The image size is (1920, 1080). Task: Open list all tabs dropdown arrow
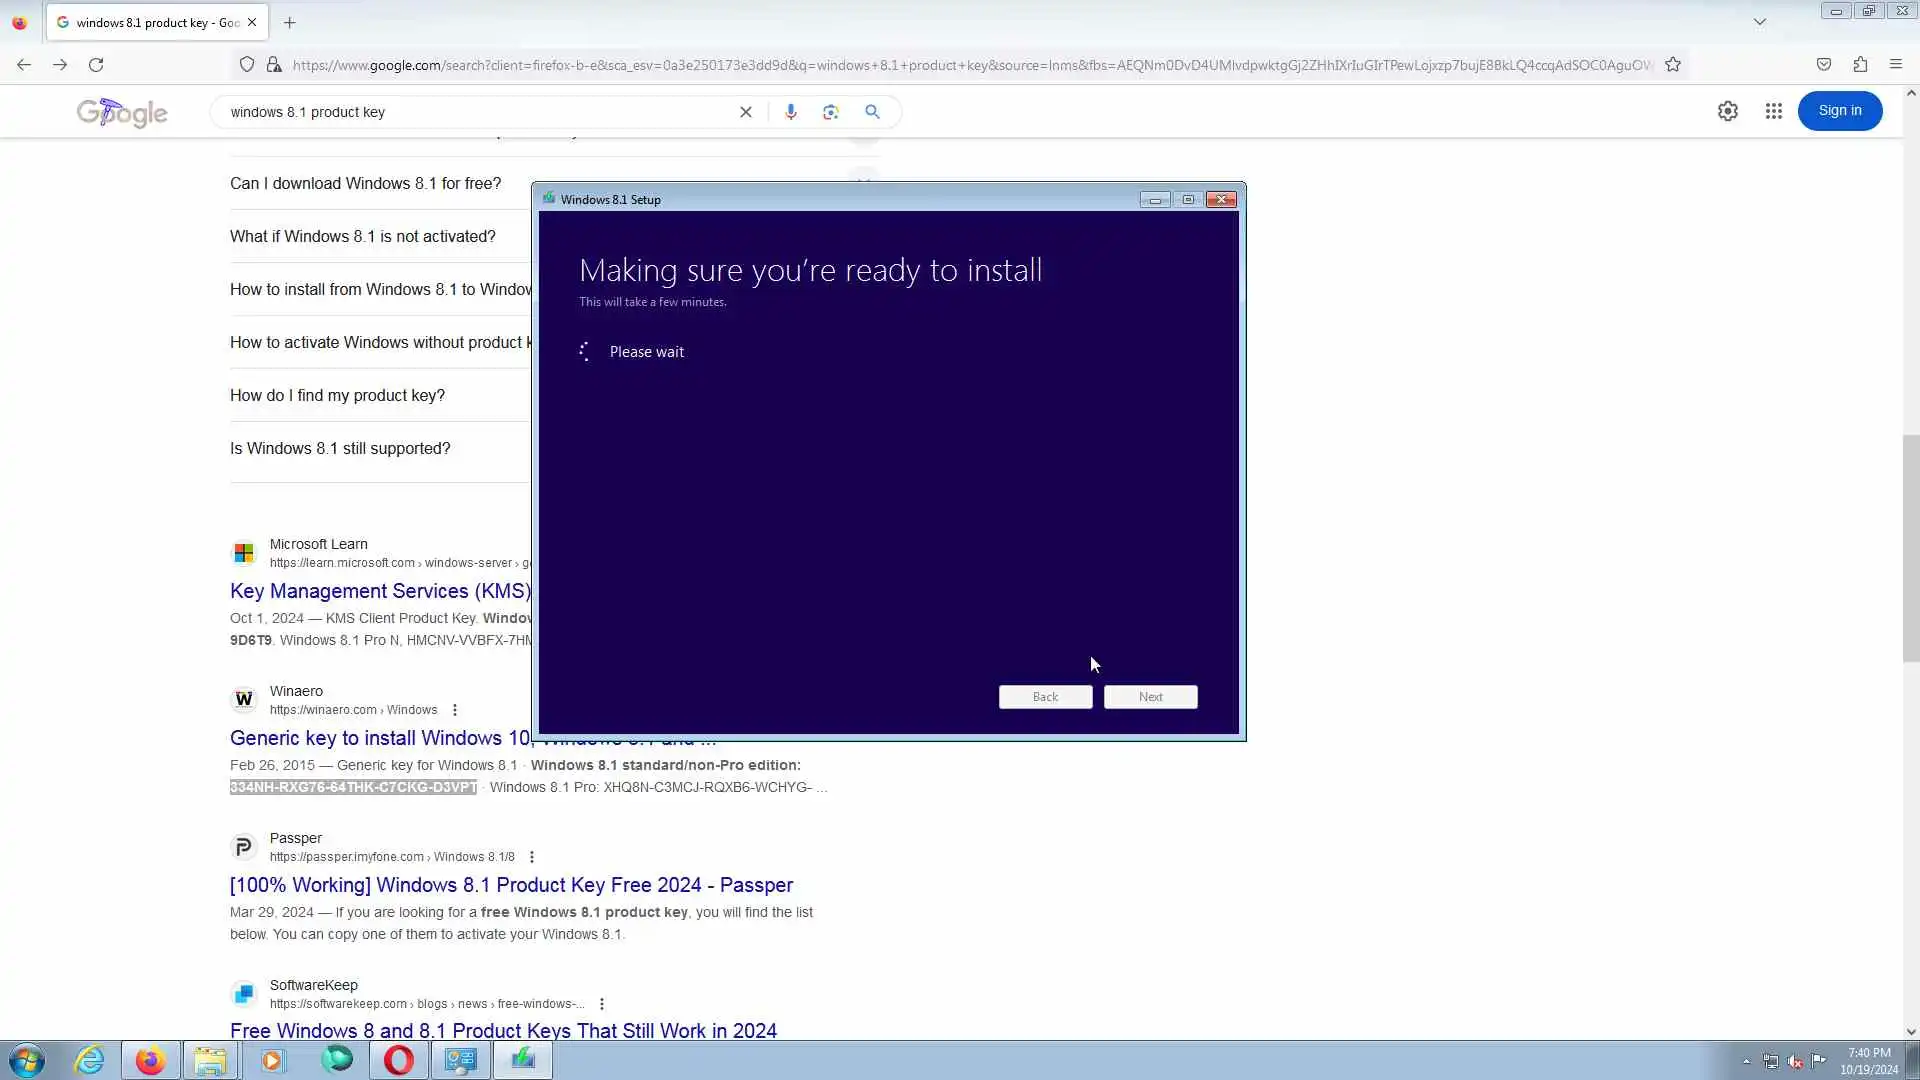click(1759, 22)
